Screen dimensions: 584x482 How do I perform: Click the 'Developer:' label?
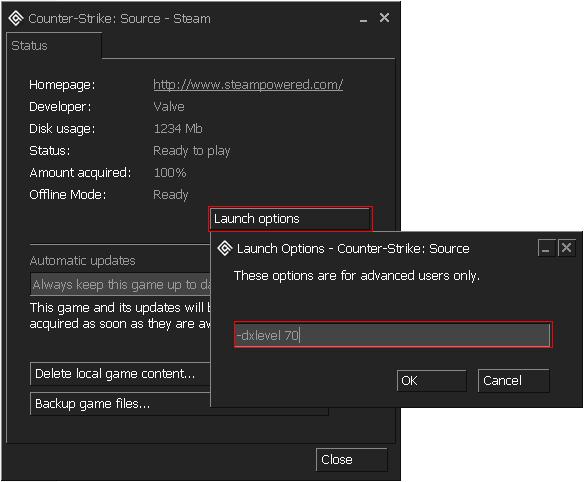tap(60, 107)
